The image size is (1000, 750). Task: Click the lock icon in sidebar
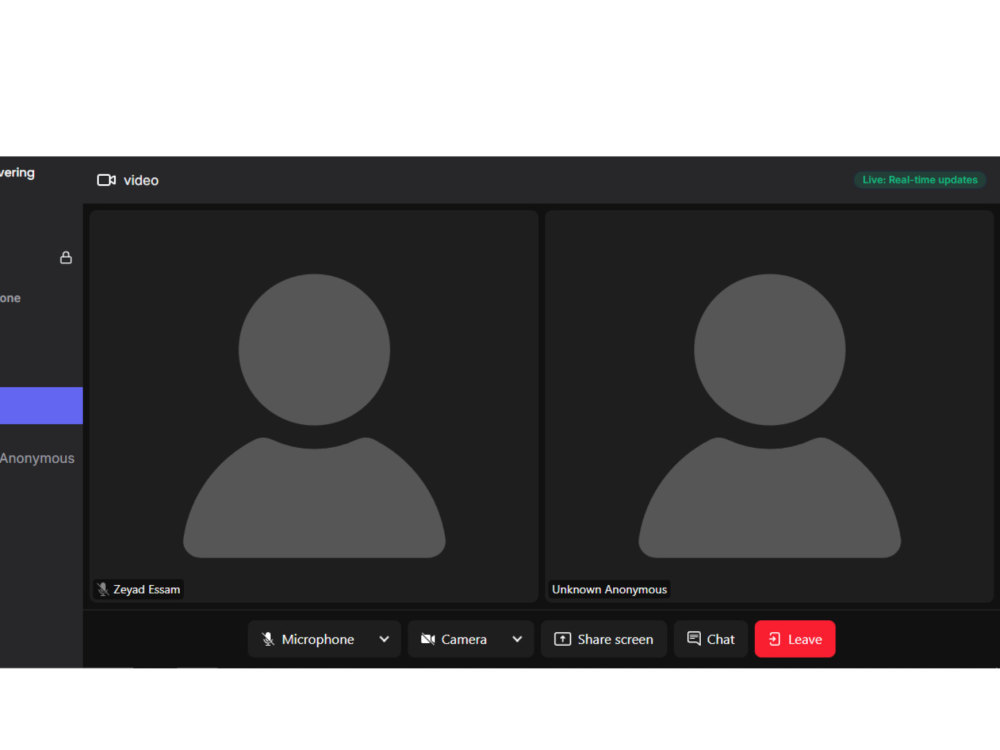pyautogui.click(x=66, y=258)
